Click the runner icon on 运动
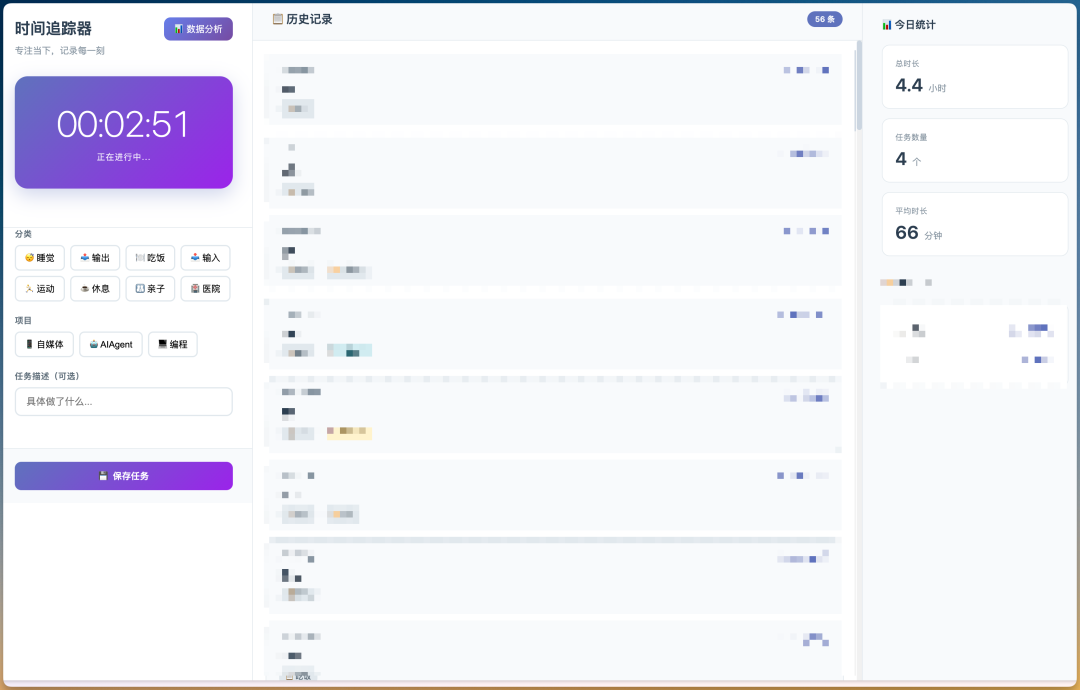 [x=29, y=289]
